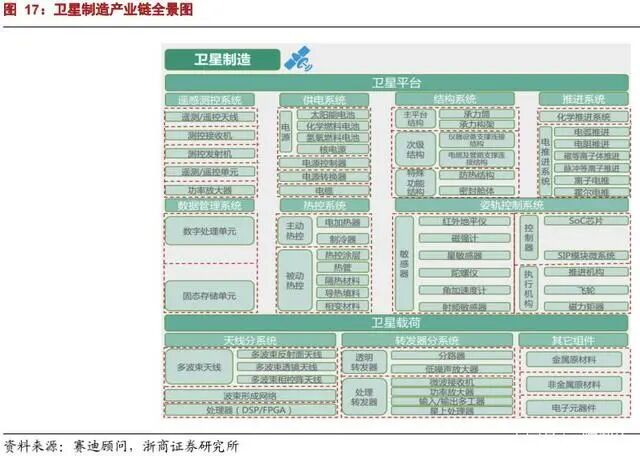Click the 遥测/遥控天线 box

210,117
